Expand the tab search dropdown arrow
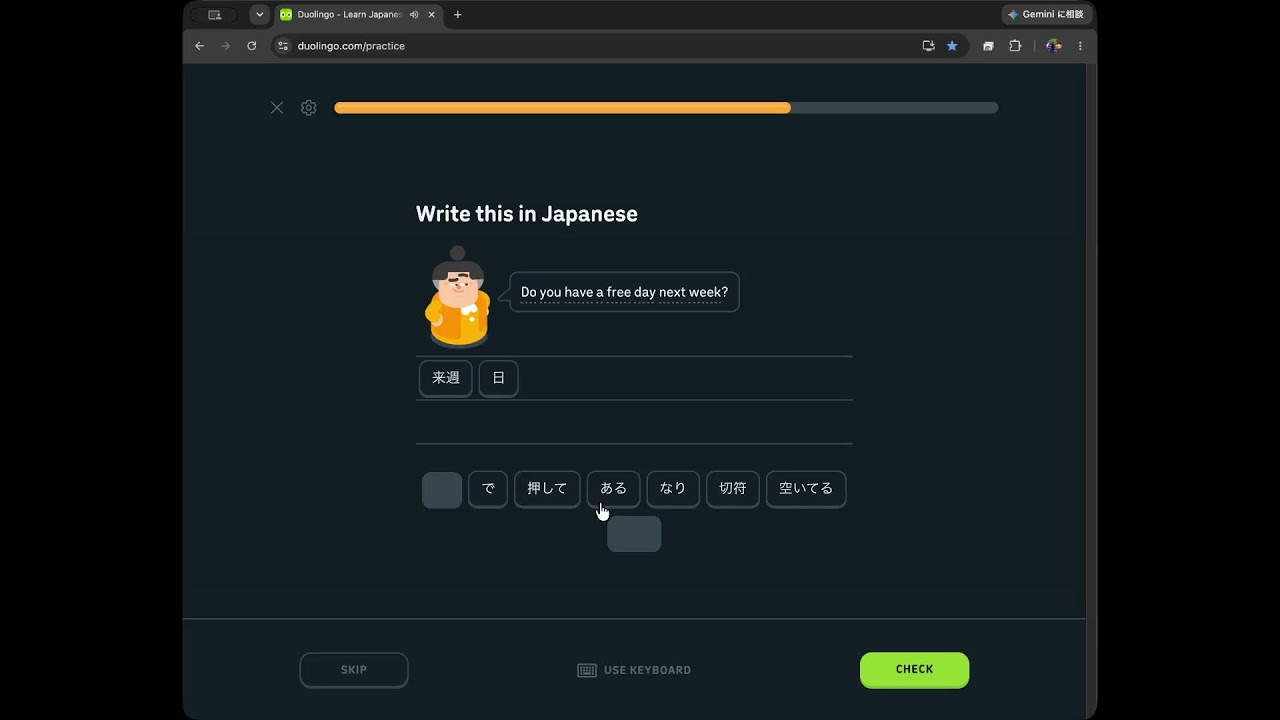Viewport: 1280px width, 720px height. pos(260,15)
